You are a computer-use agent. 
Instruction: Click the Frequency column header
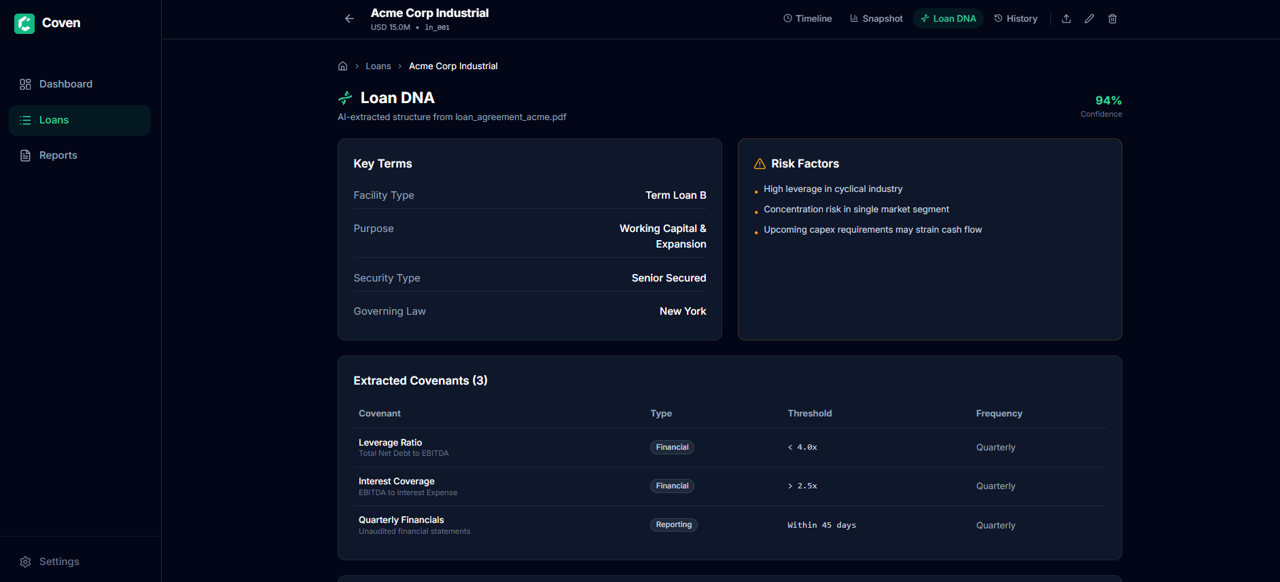click(999, 413)
